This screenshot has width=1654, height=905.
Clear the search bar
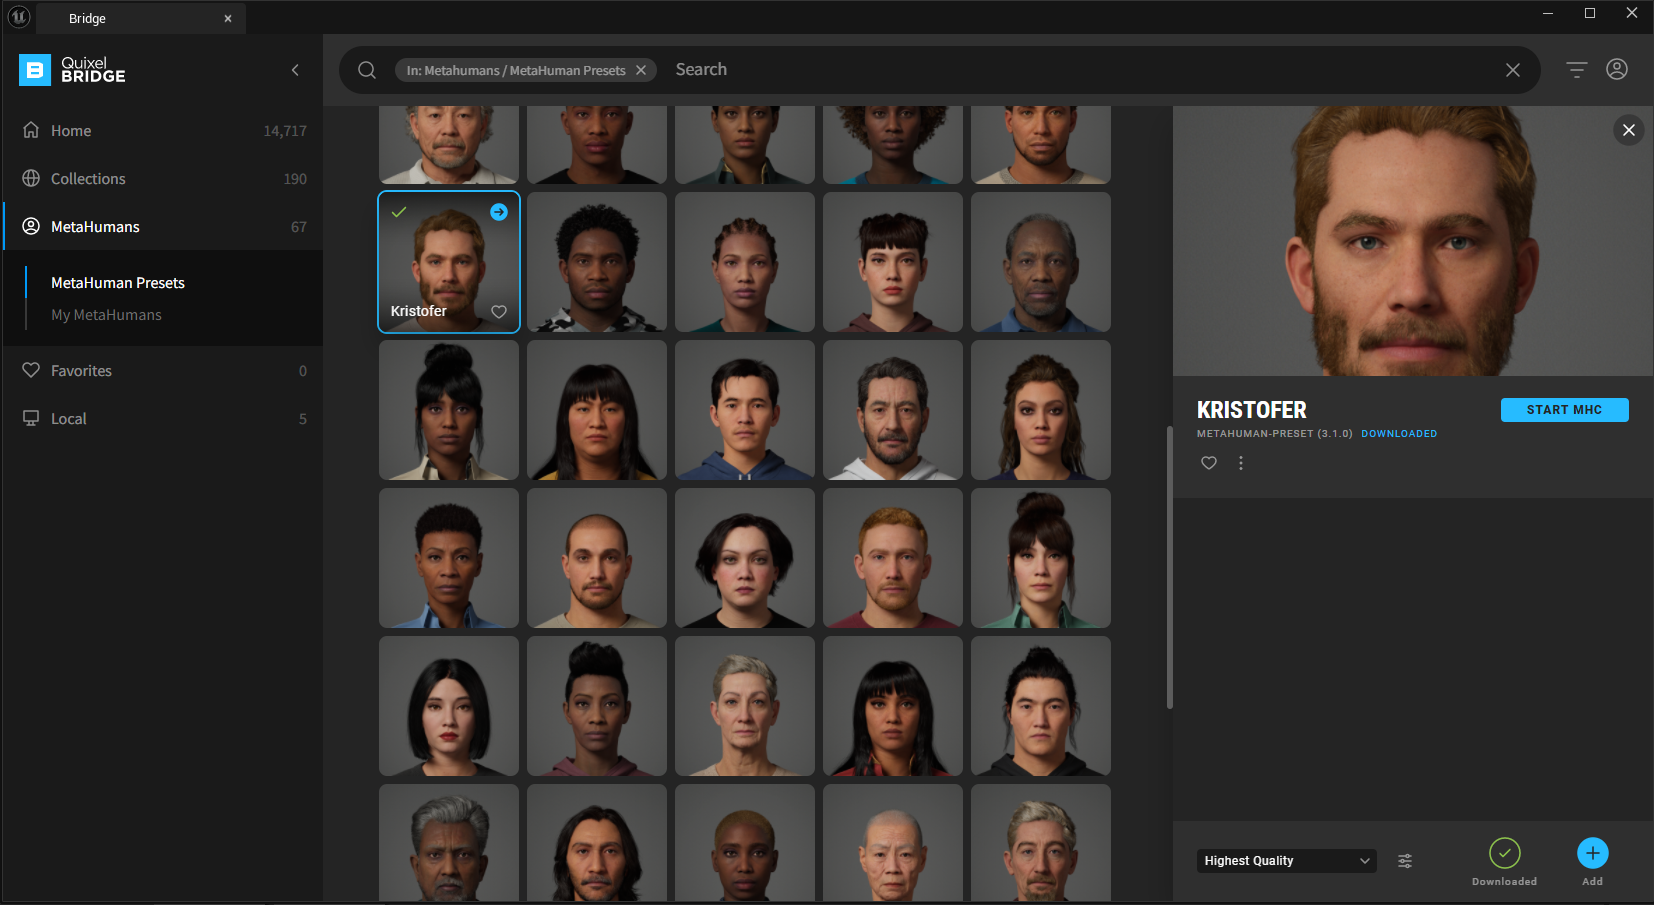[1513, 70]
